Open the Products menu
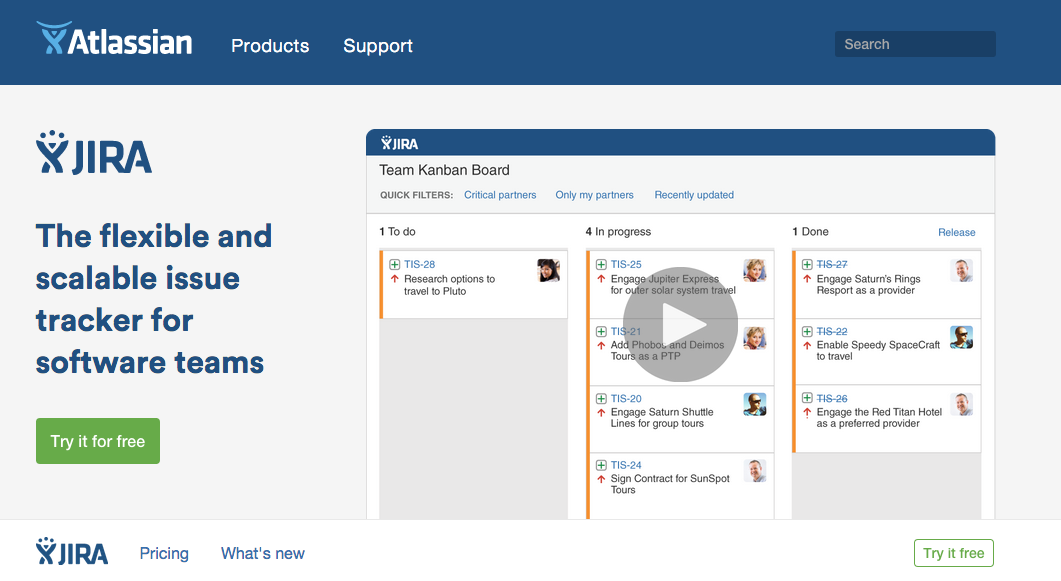 tap(270, 45)
